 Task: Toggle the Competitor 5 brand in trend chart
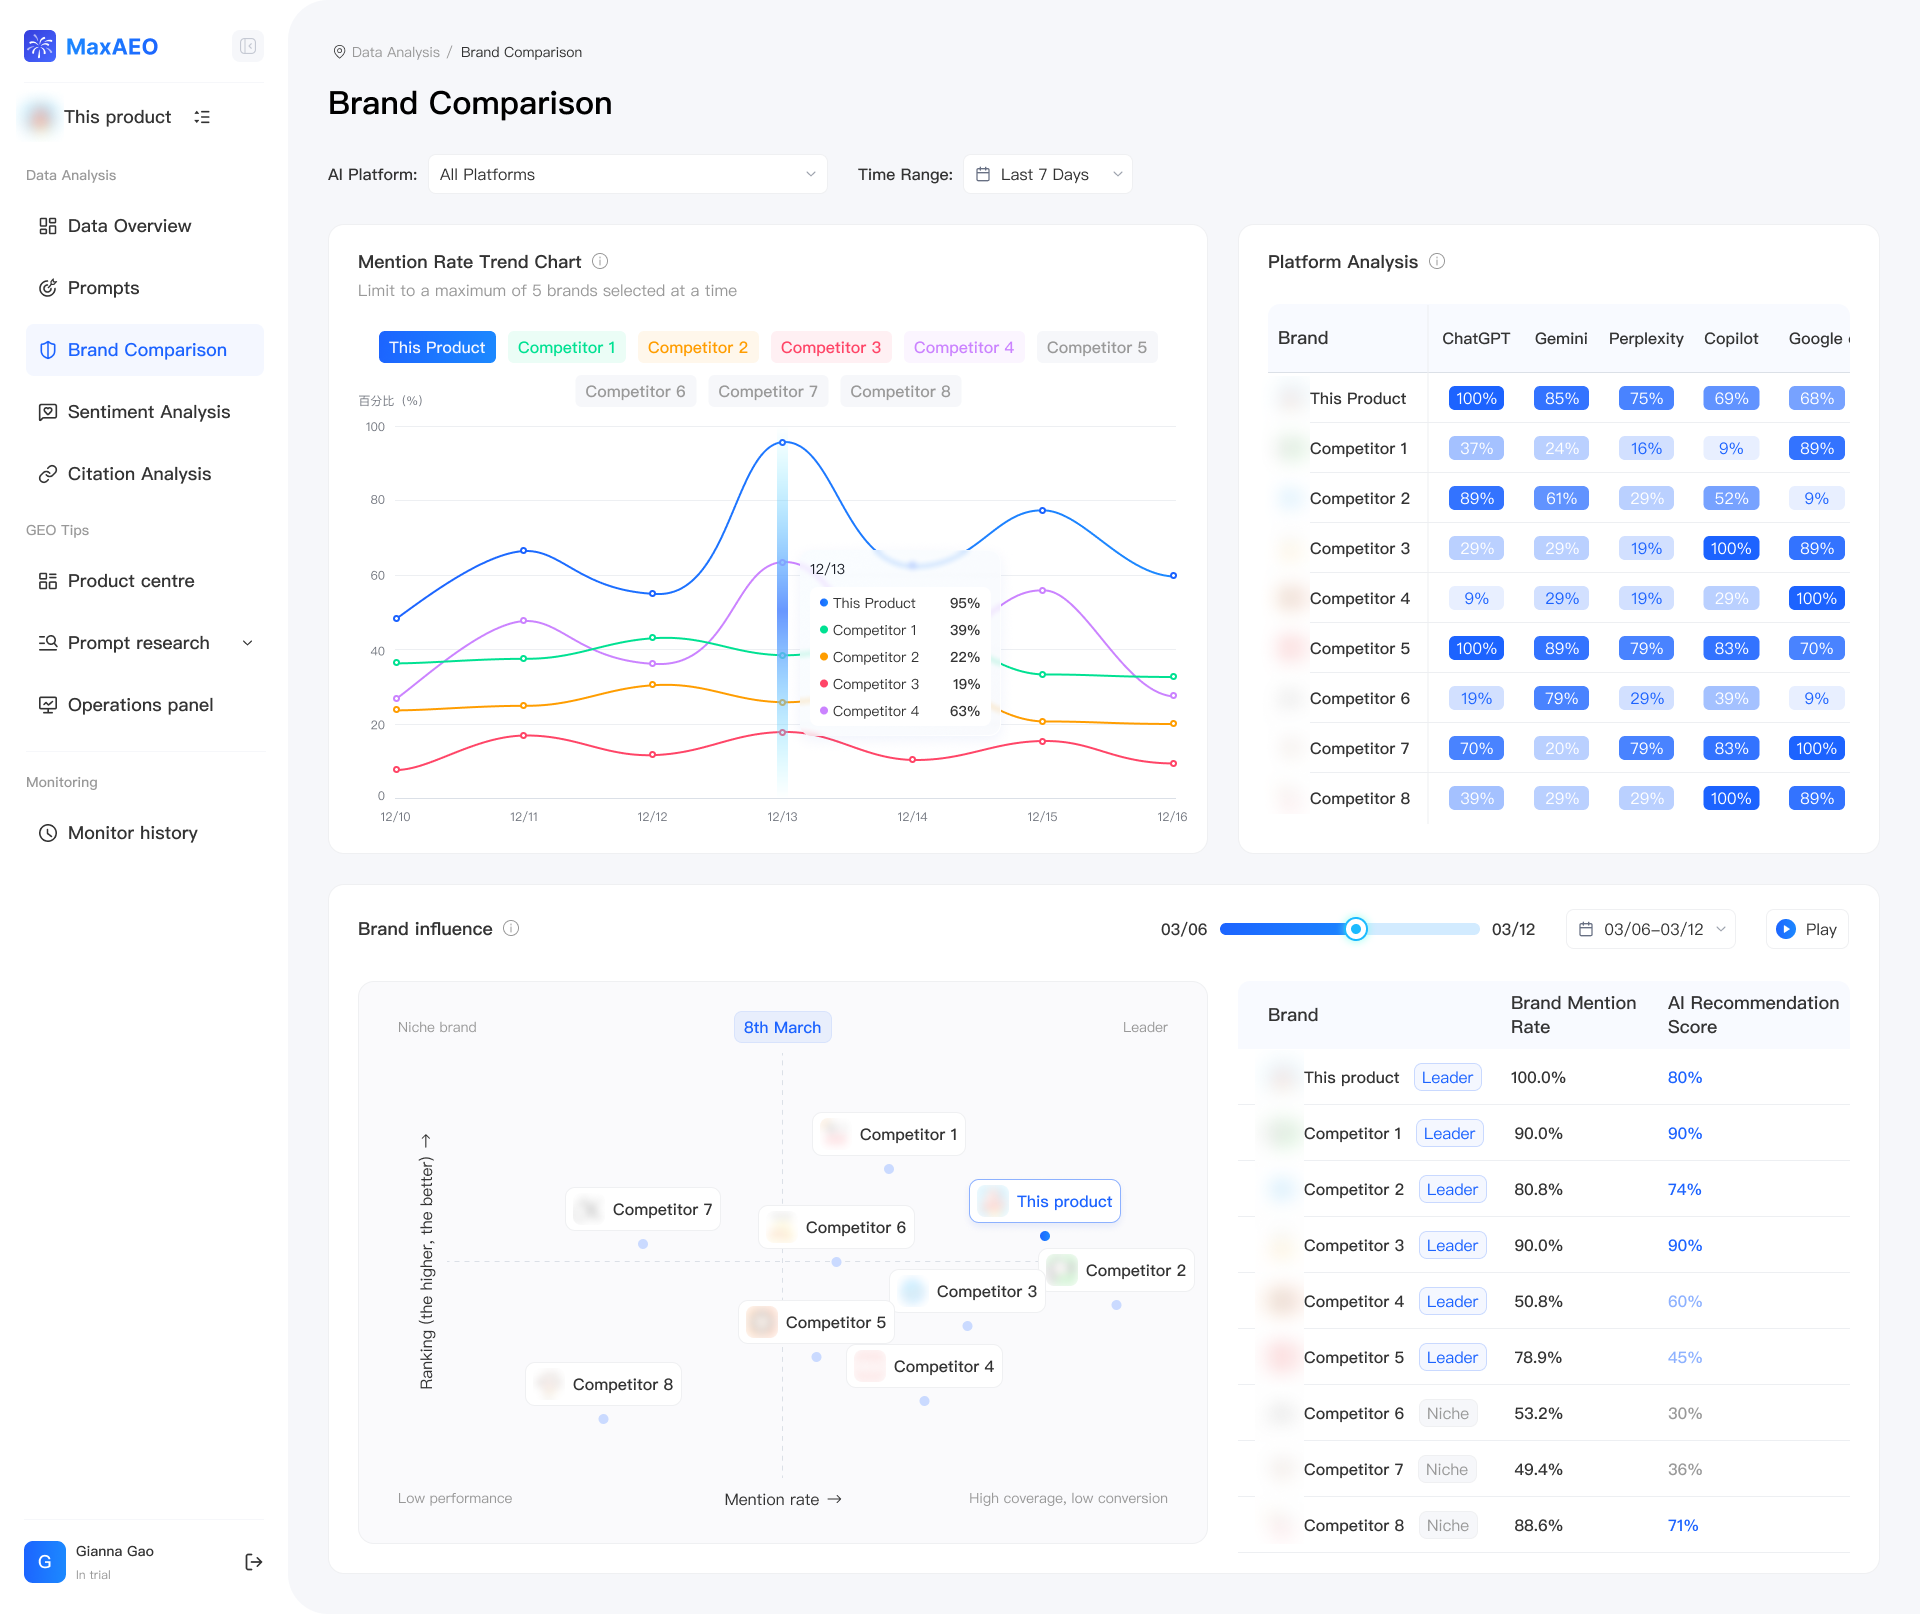coord(1096,347)
